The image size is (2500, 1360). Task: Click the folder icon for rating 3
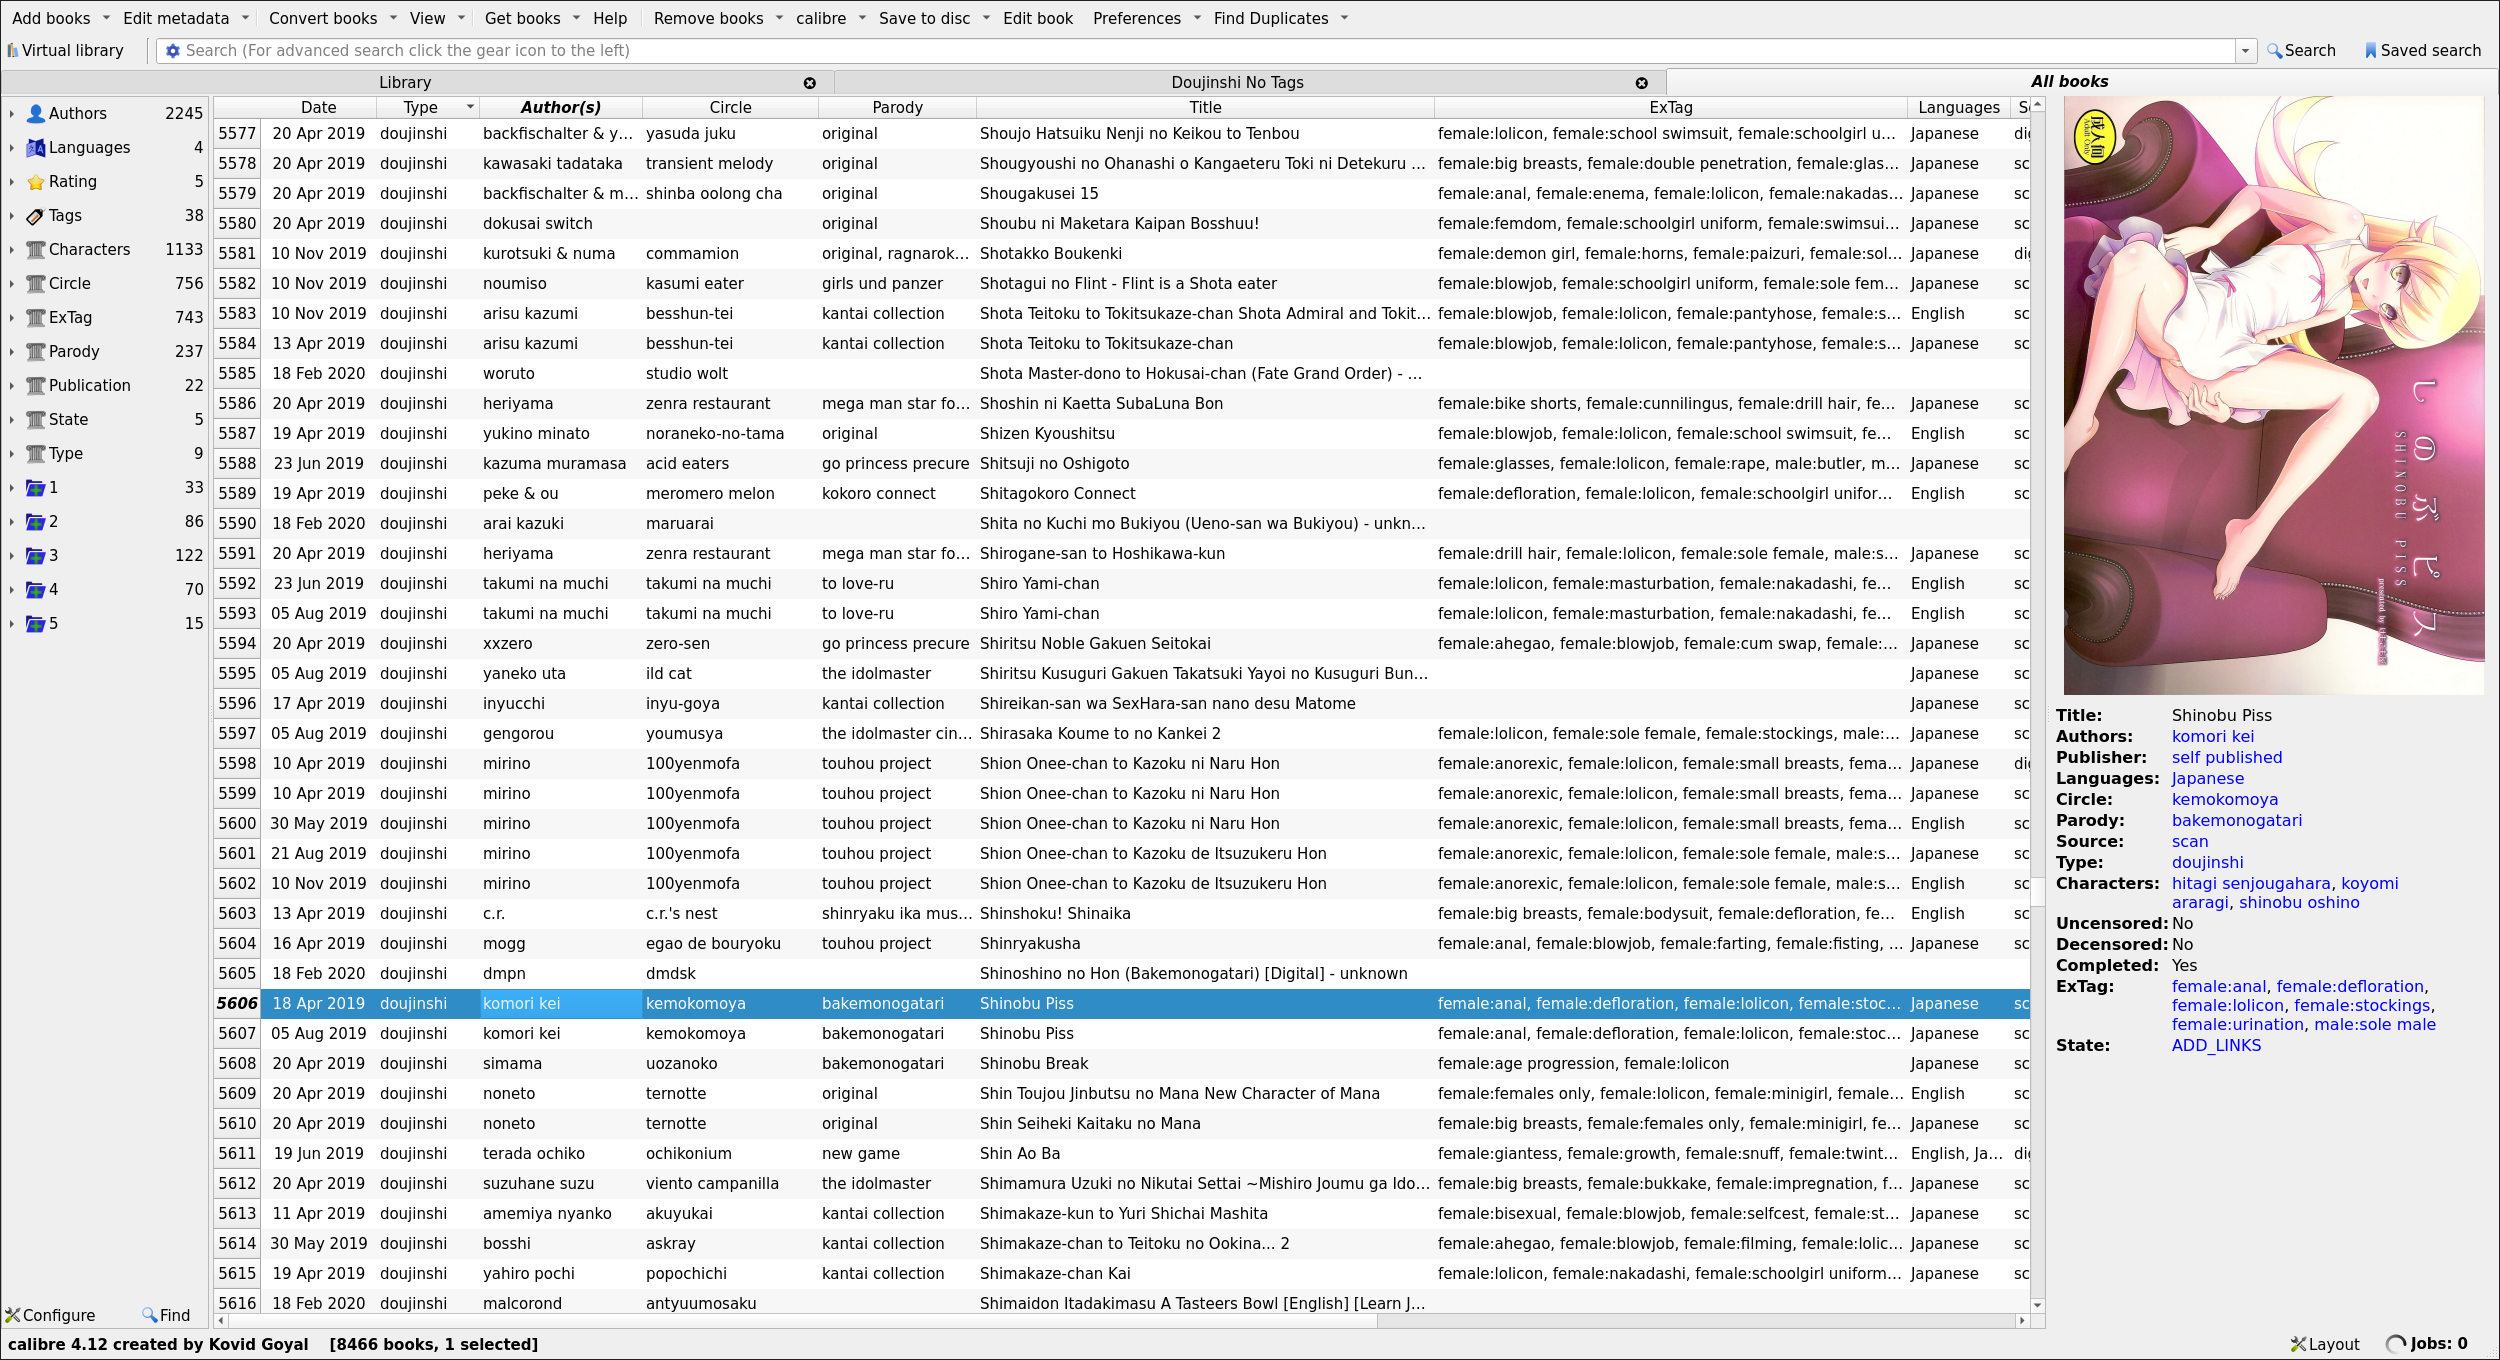pyautogui.click(x=36, y=556)
